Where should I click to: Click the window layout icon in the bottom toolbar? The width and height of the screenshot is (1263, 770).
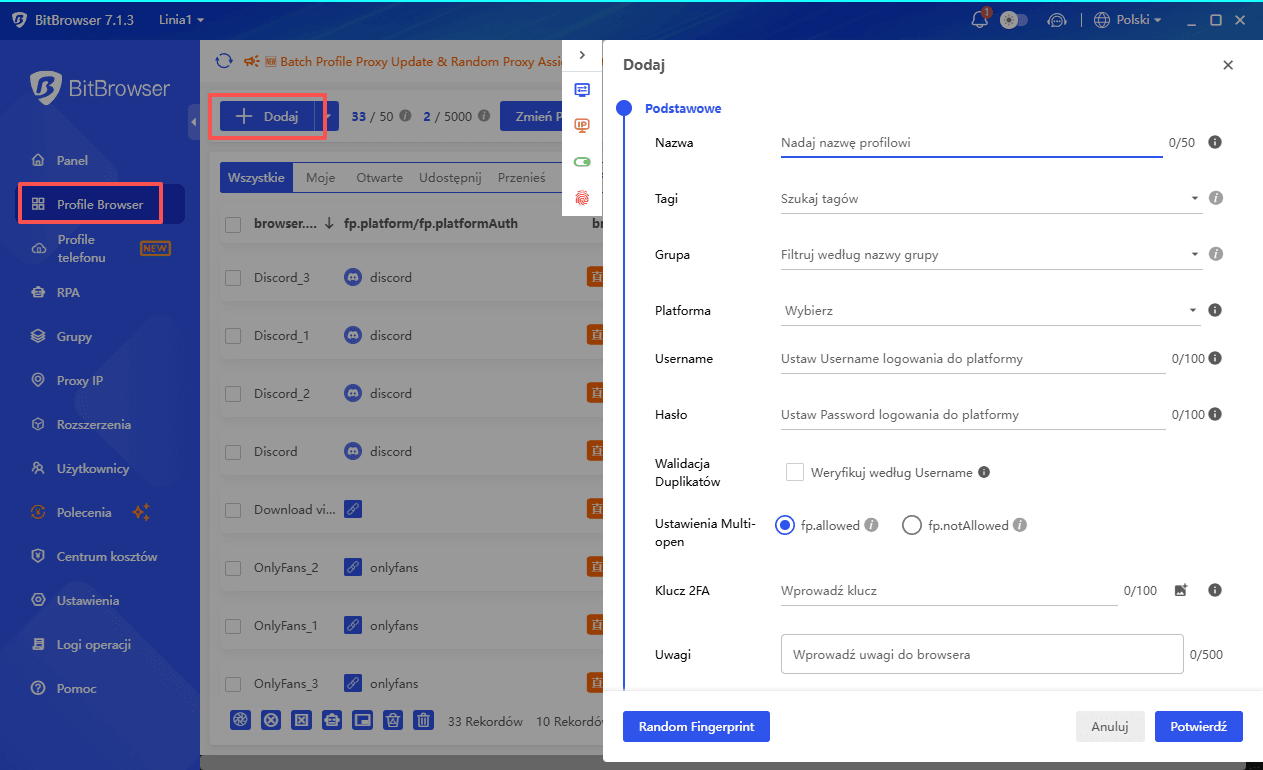point(362,720)
